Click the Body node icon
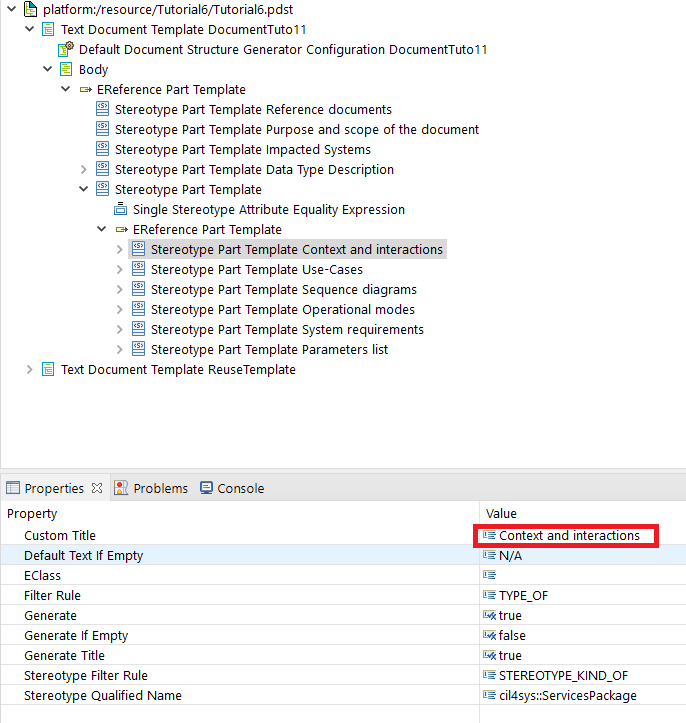The height and width of the screenshot is (723, 686). pyautogui.click(x=66, y=70)
